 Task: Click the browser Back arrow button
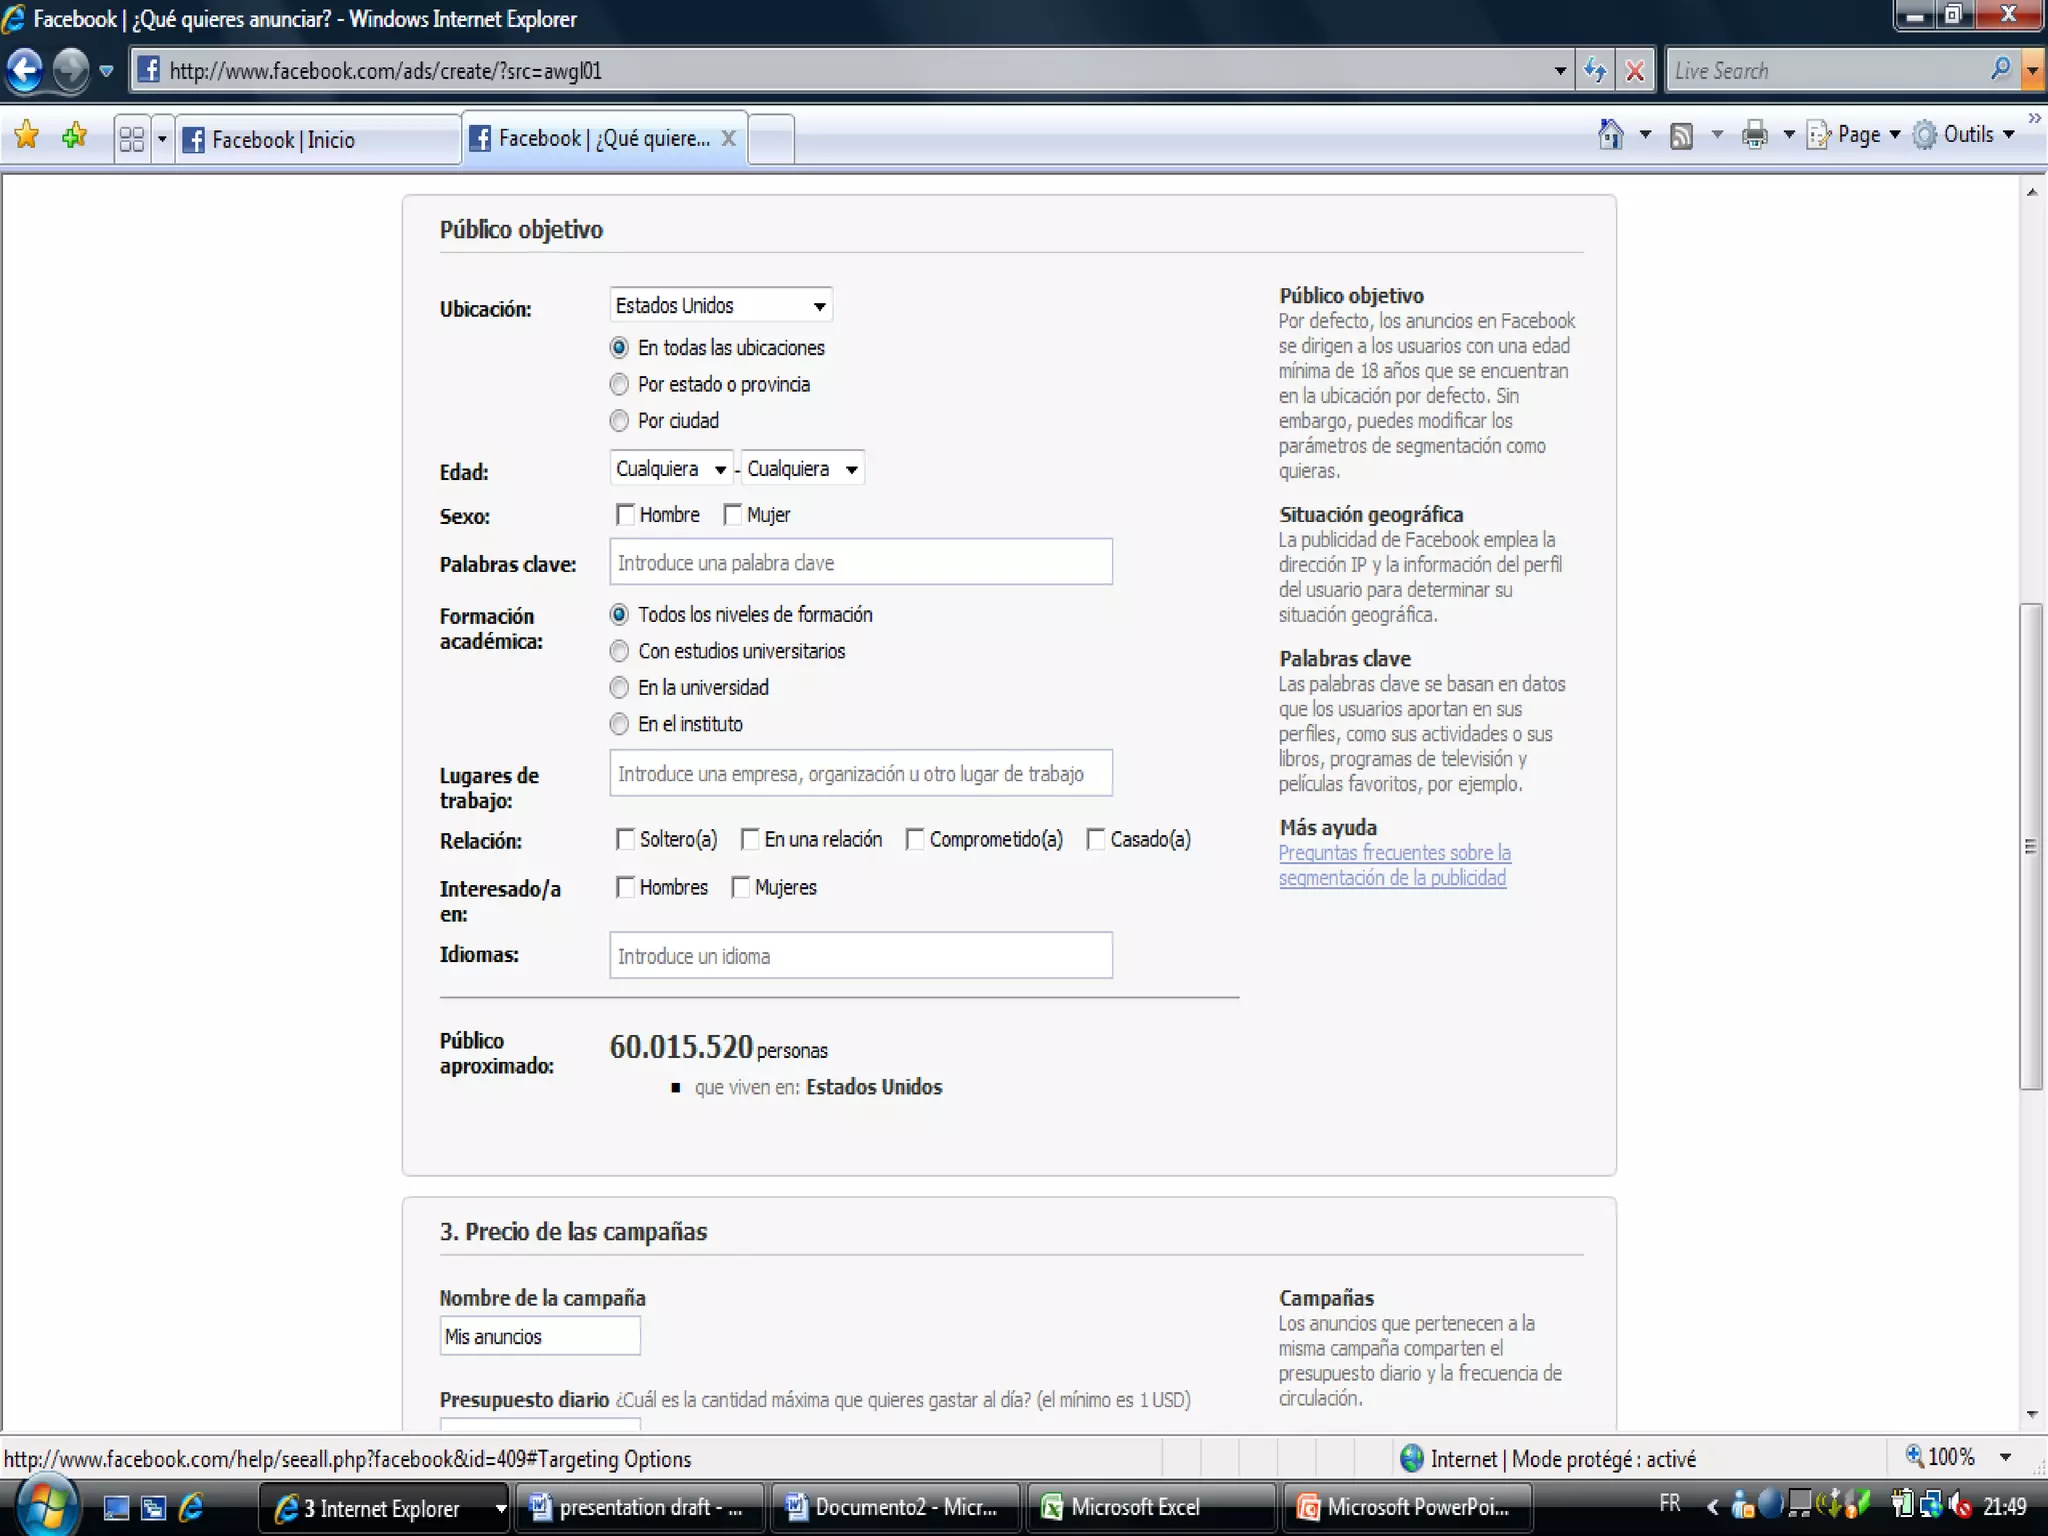click(x=25, y=71)
